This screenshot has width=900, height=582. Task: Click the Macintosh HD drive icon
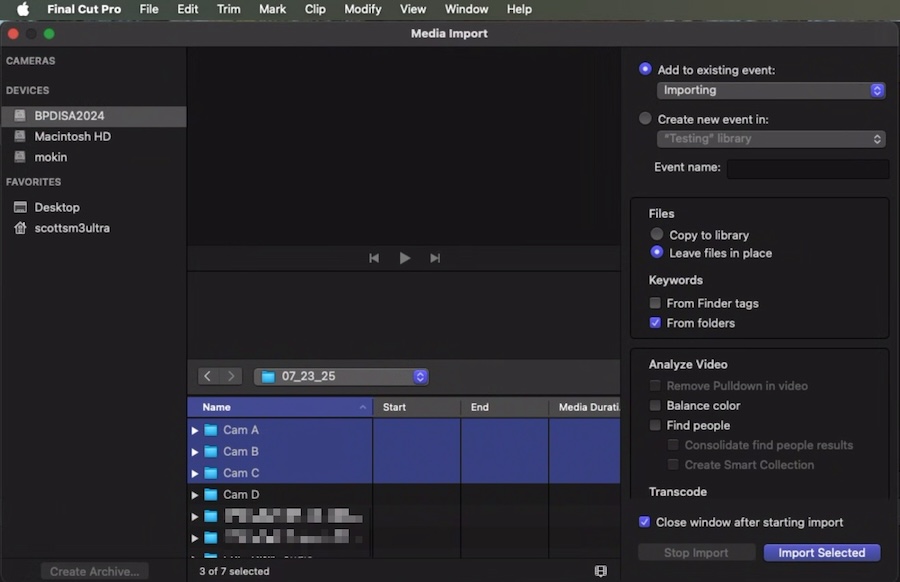pyautogui.click(x=20, y=136)
